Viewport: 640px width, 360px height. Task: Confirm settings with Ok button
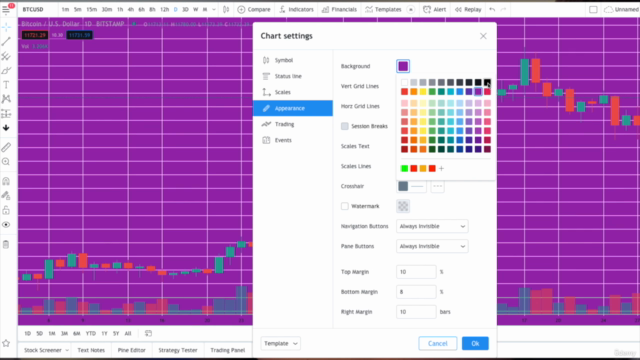475,343
